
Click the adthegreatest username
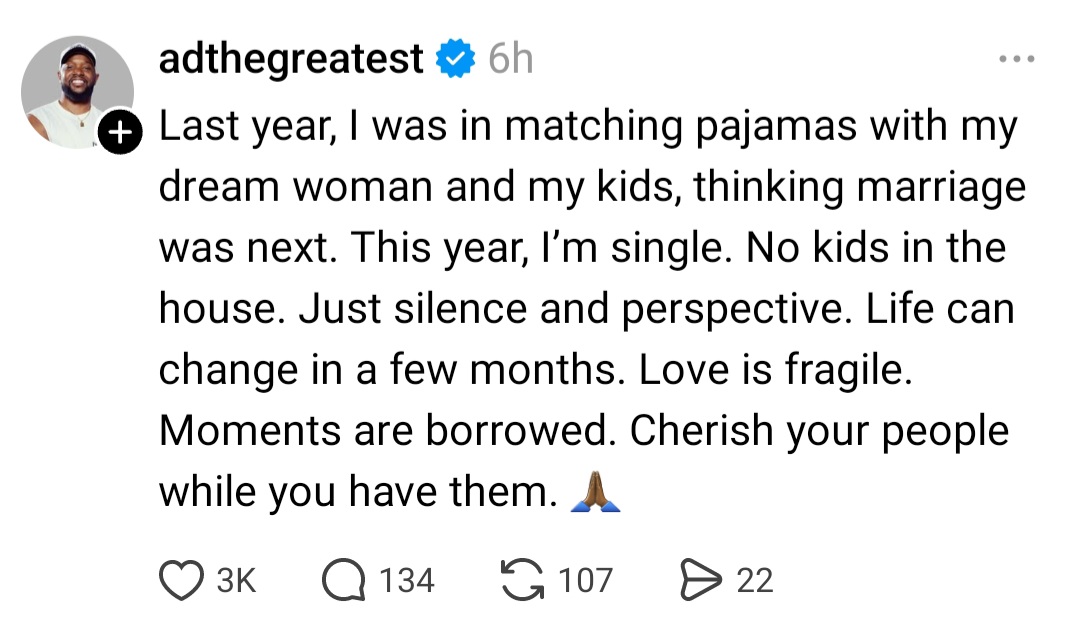291,60
